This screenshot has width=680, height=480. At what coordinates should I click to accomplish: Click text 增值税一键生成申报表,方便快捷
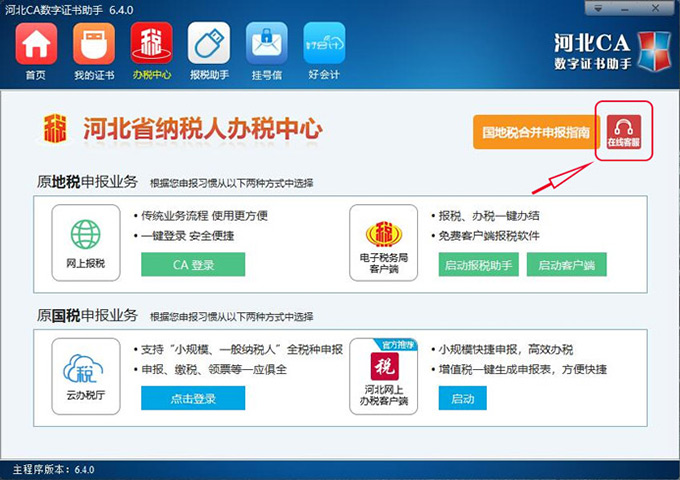pyautogui.click(x=523, y=369)
